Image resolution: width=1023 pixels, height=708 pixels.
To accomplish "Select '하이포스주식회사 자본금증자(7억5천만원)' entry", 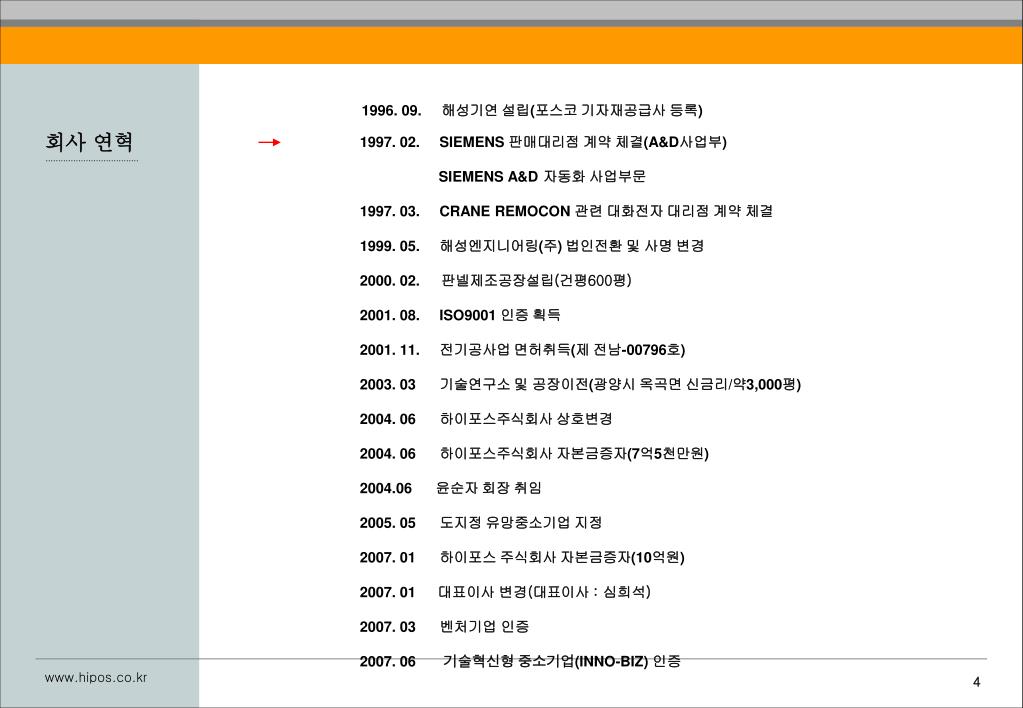I will [574, 454].
